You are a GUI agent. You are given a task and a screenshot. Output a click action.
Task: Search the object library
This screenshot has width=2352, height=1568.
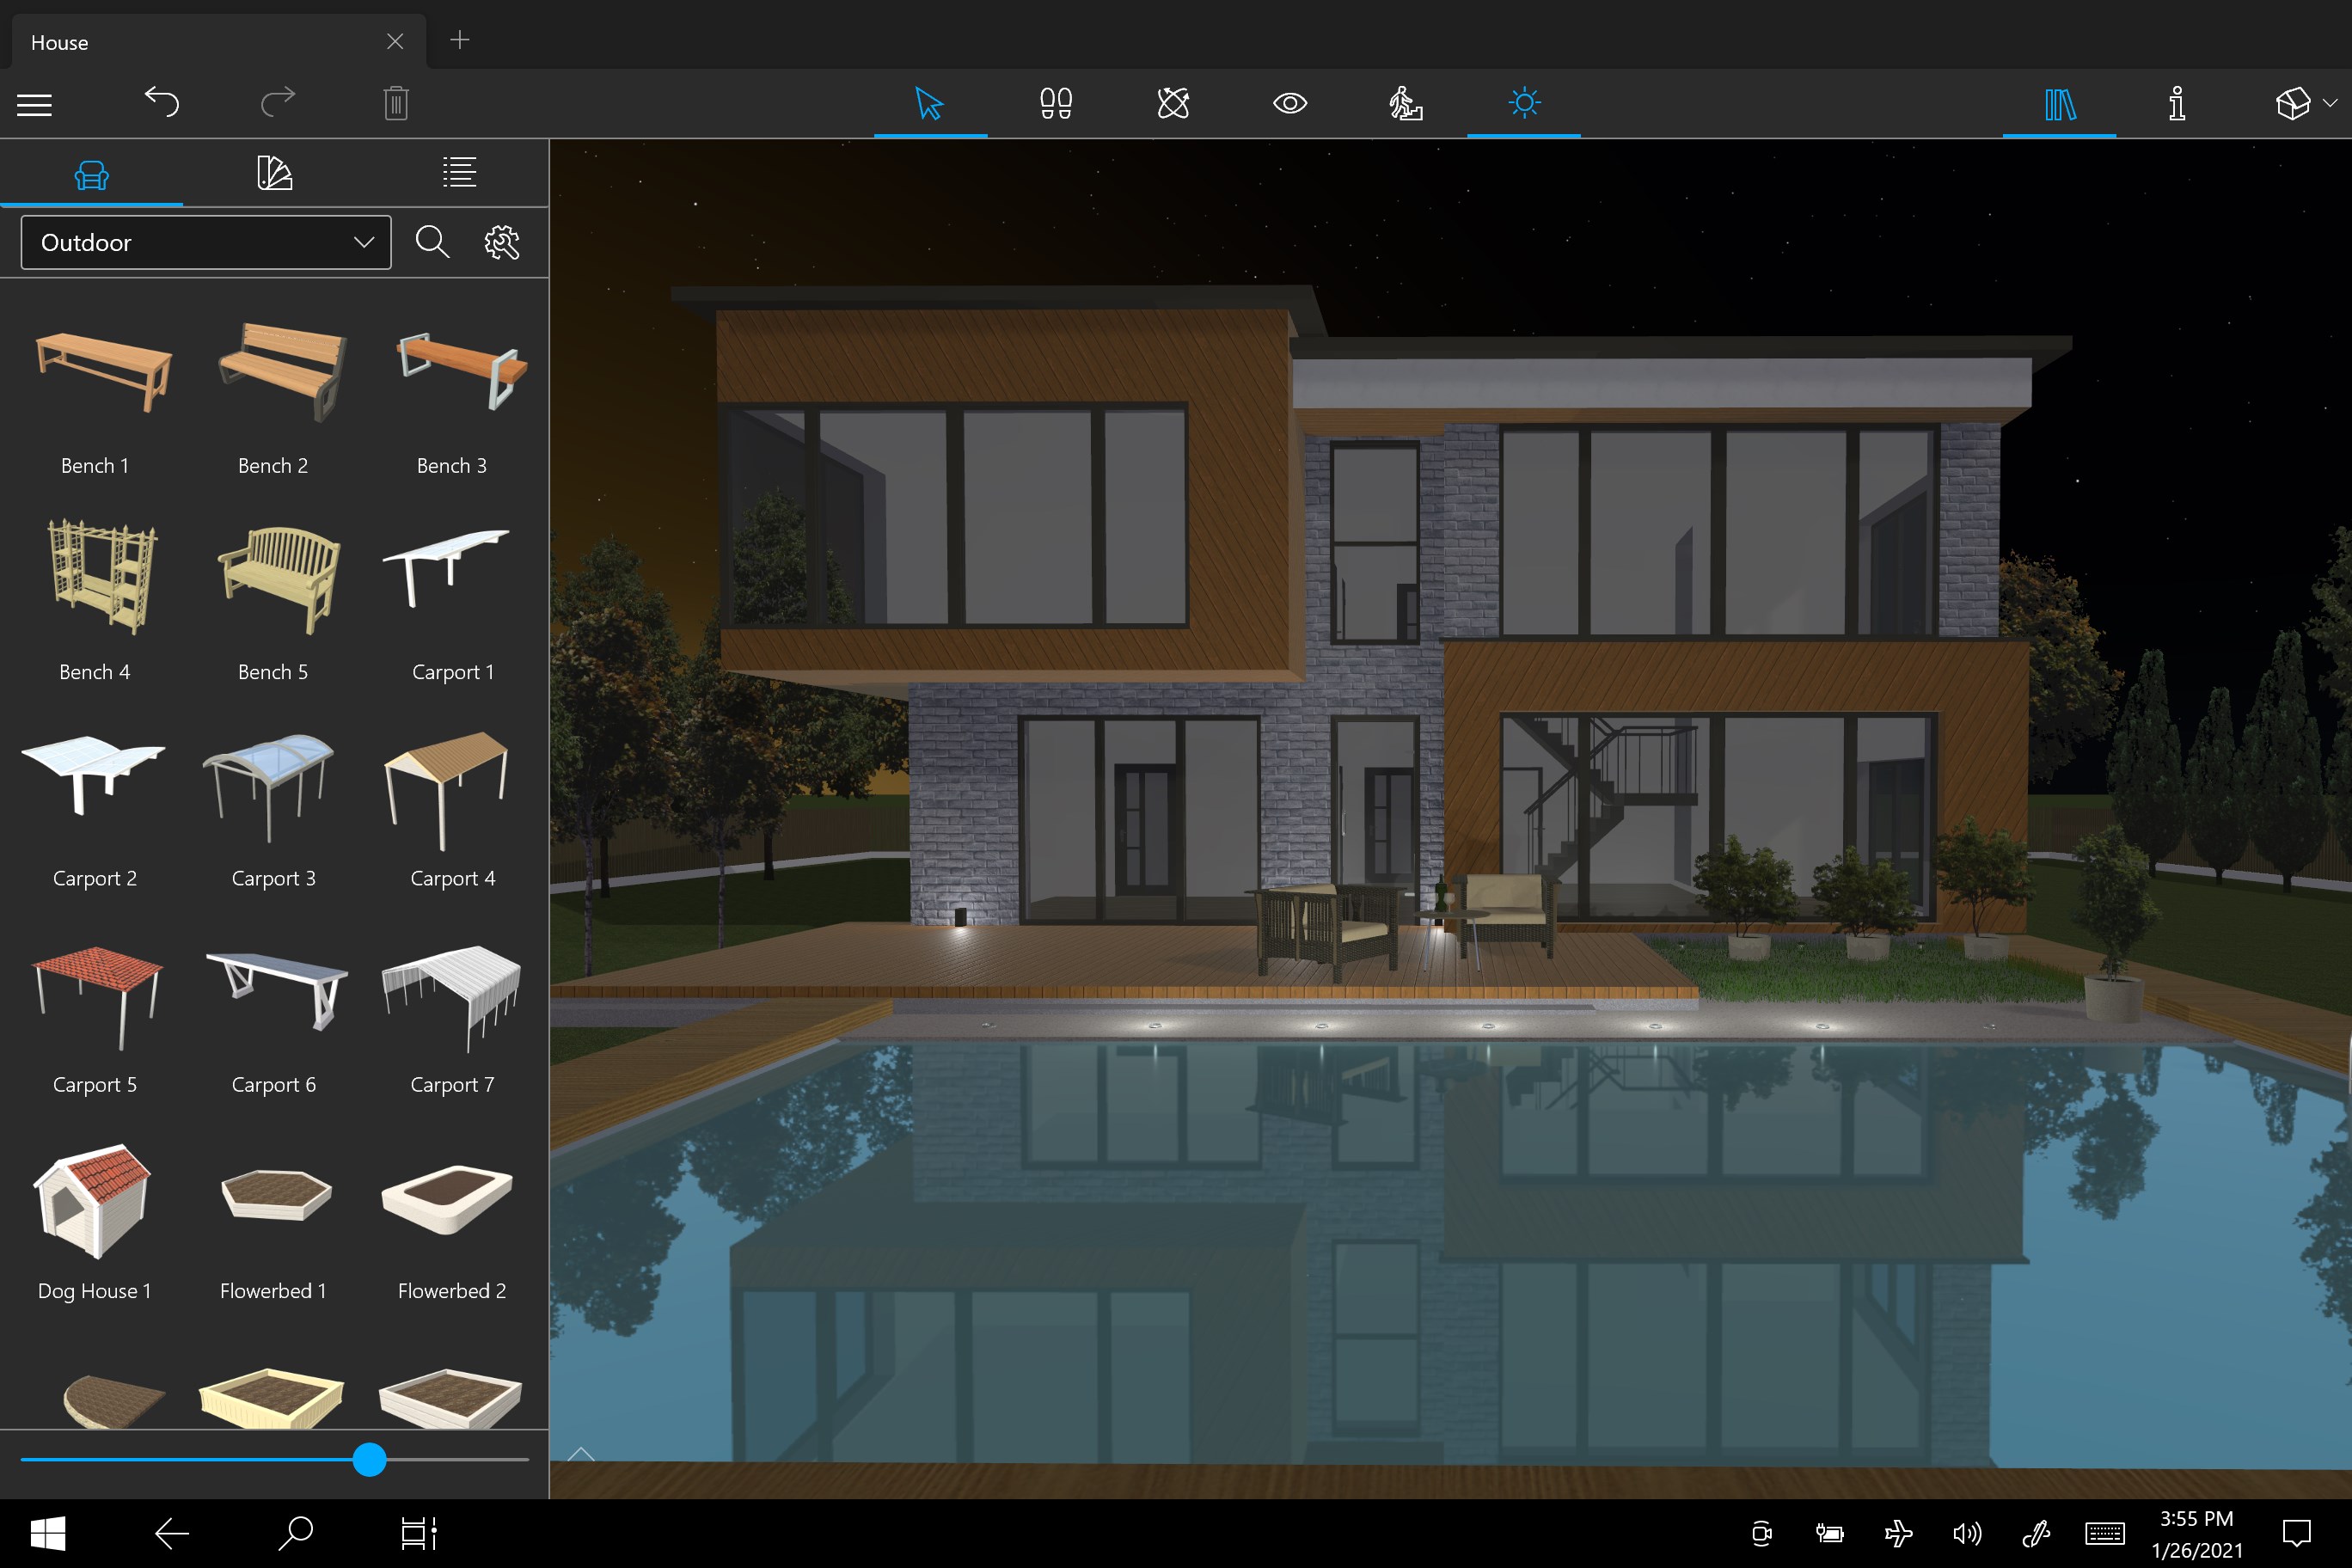[x=432, y=242]
